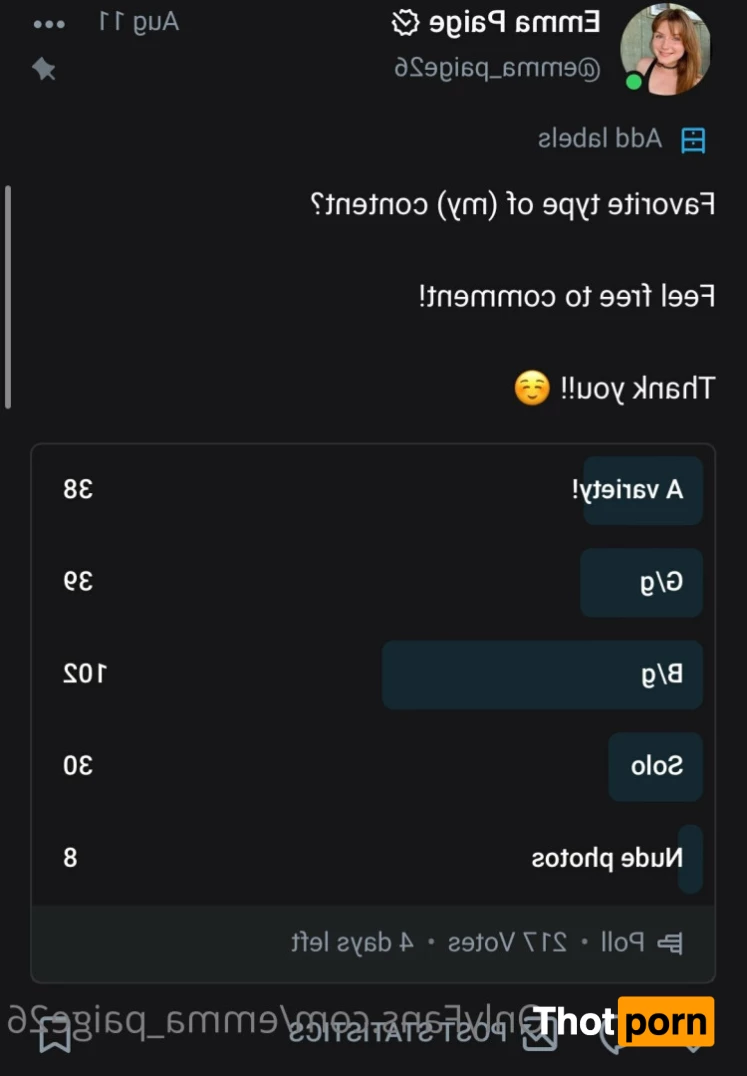This screenshot has width=747, height=1076.
Task: Click the statistics chart icon
Action: click(540, 1034)
